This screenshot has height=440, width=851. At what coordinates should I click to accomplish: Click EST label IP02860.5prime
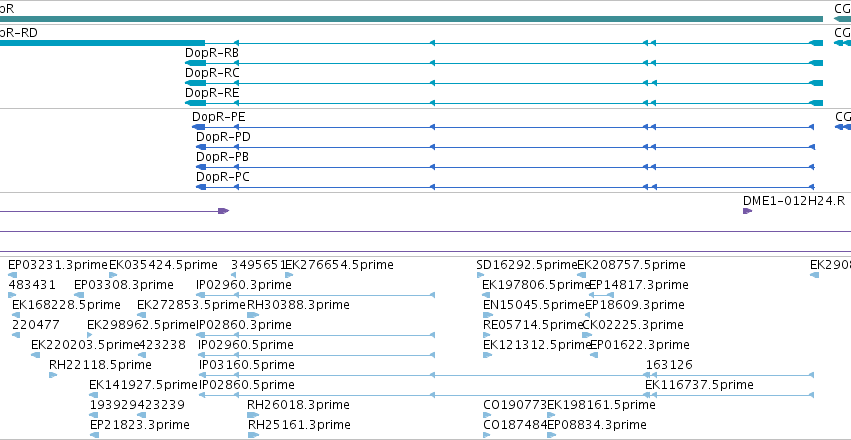coord(247,385)
